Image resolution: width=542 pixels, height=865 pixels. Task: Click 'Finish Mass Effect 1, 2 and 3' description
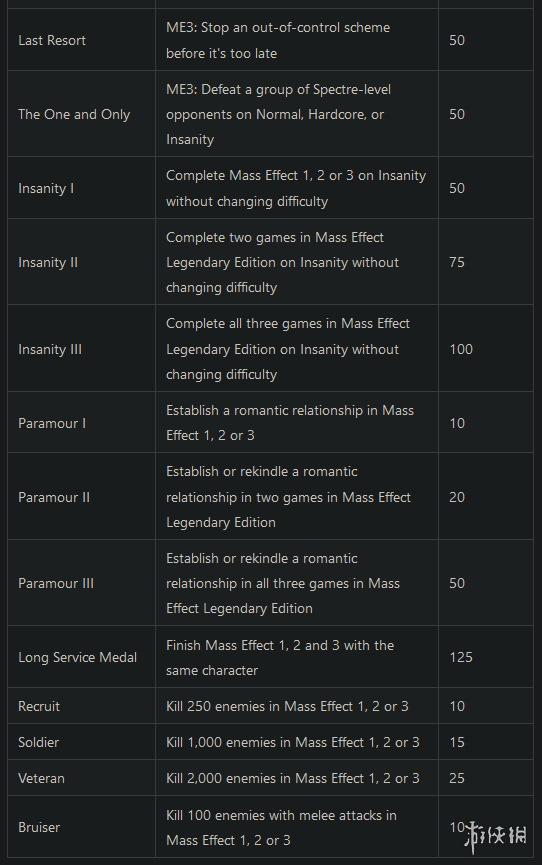[x=280, y=658]
